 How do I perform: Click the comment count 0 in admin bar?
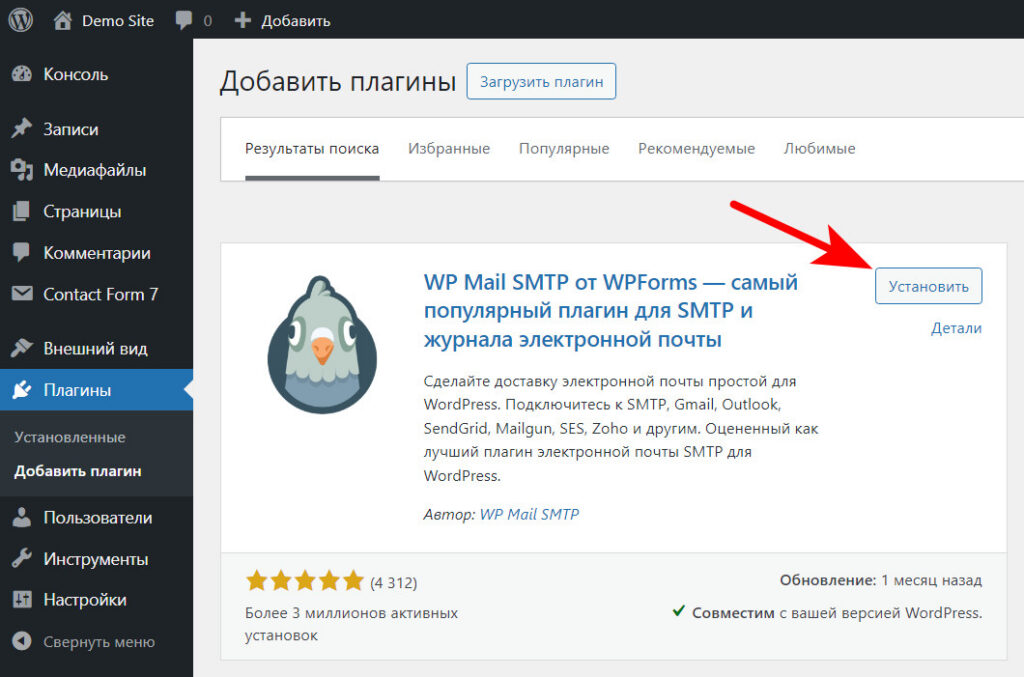click(208, 21)
